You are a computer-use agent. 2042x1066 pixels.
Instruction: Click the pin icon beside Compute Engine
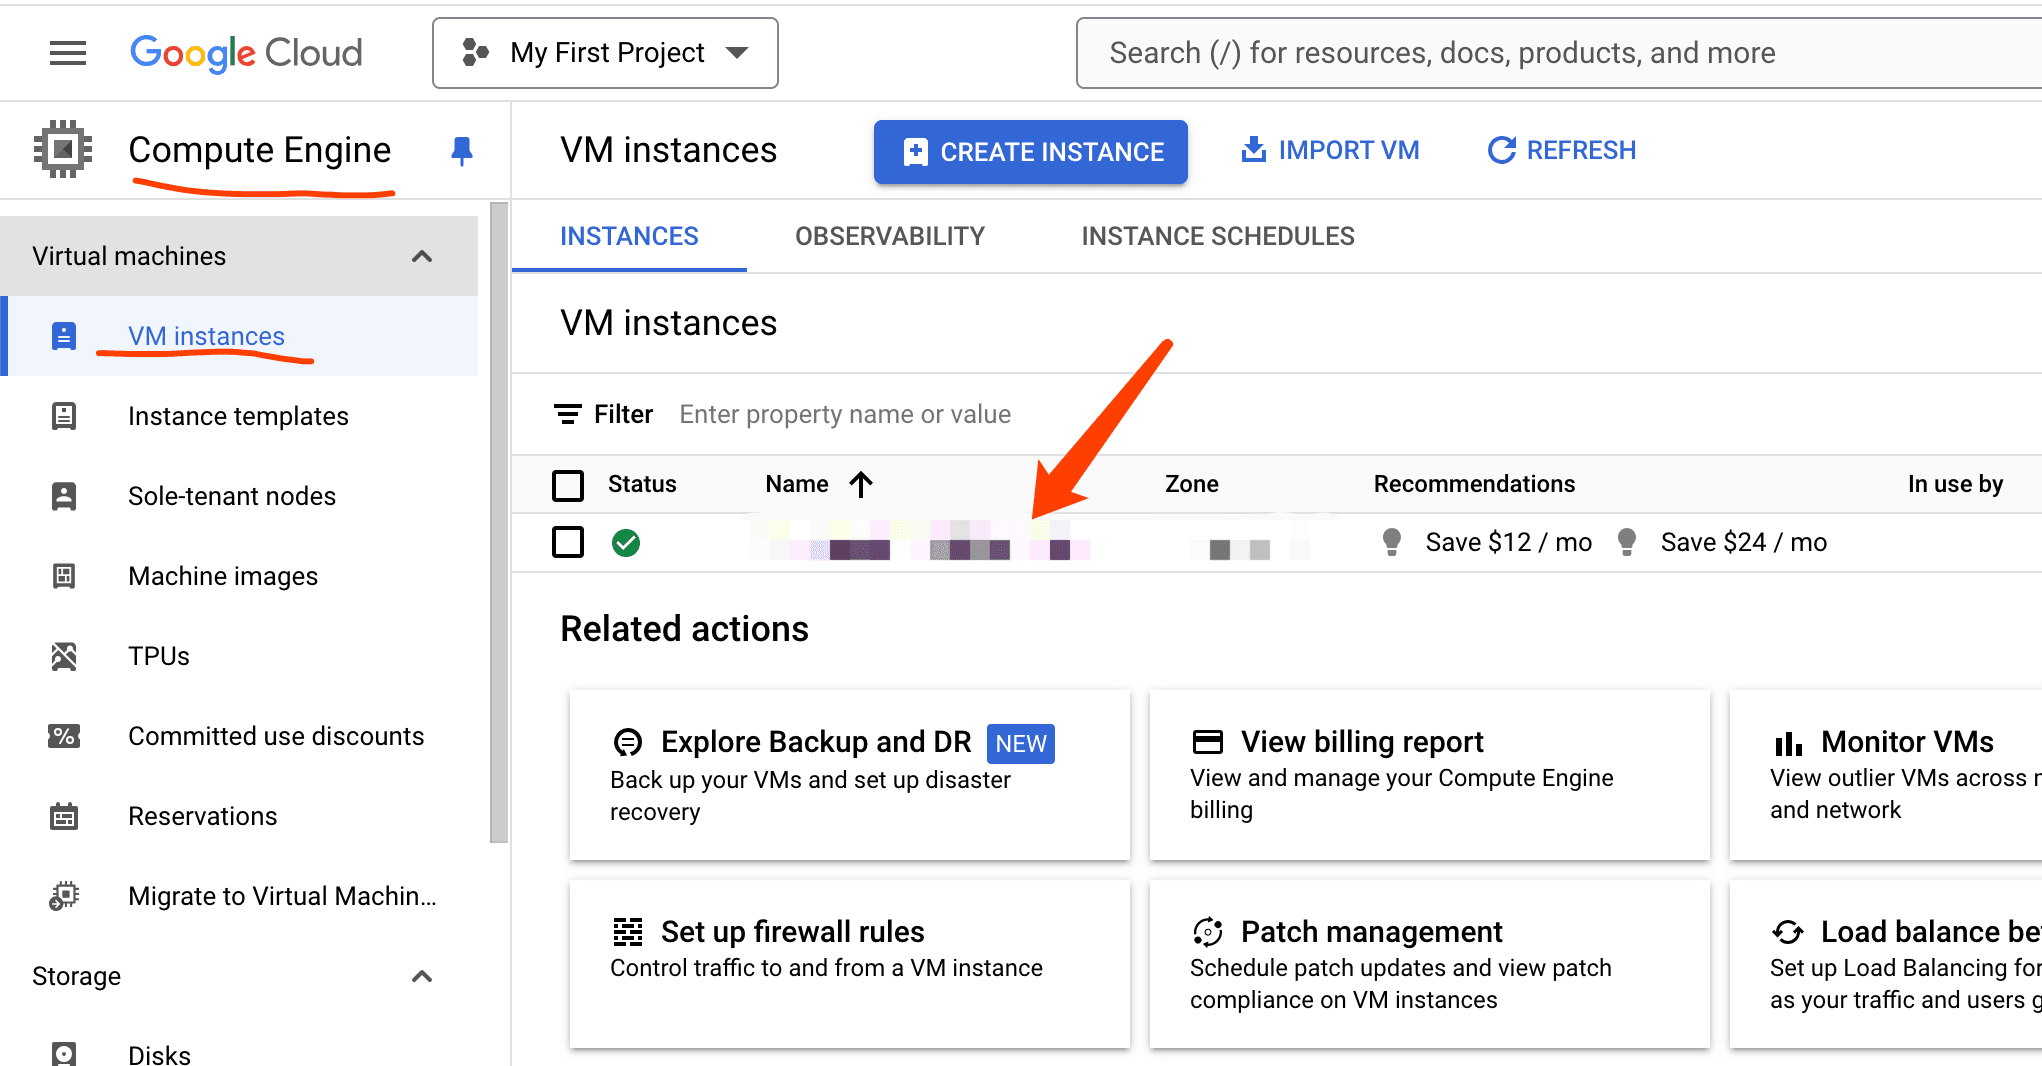tap(461, 151)
